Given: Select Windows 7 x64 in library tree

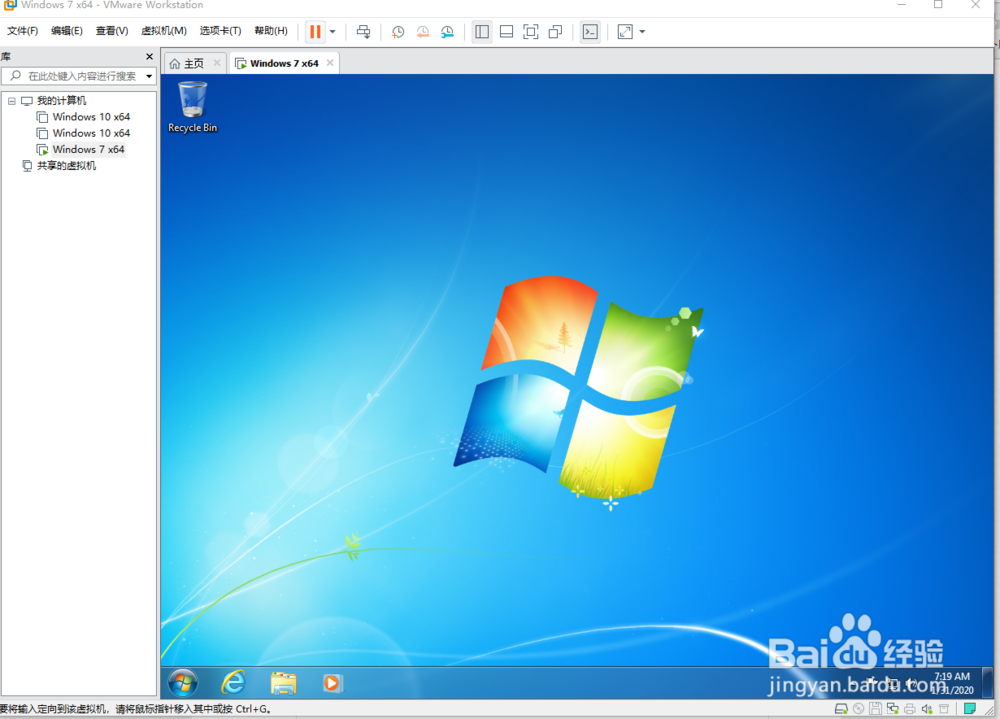Looking at the screenshot, I should click(88, 149).
